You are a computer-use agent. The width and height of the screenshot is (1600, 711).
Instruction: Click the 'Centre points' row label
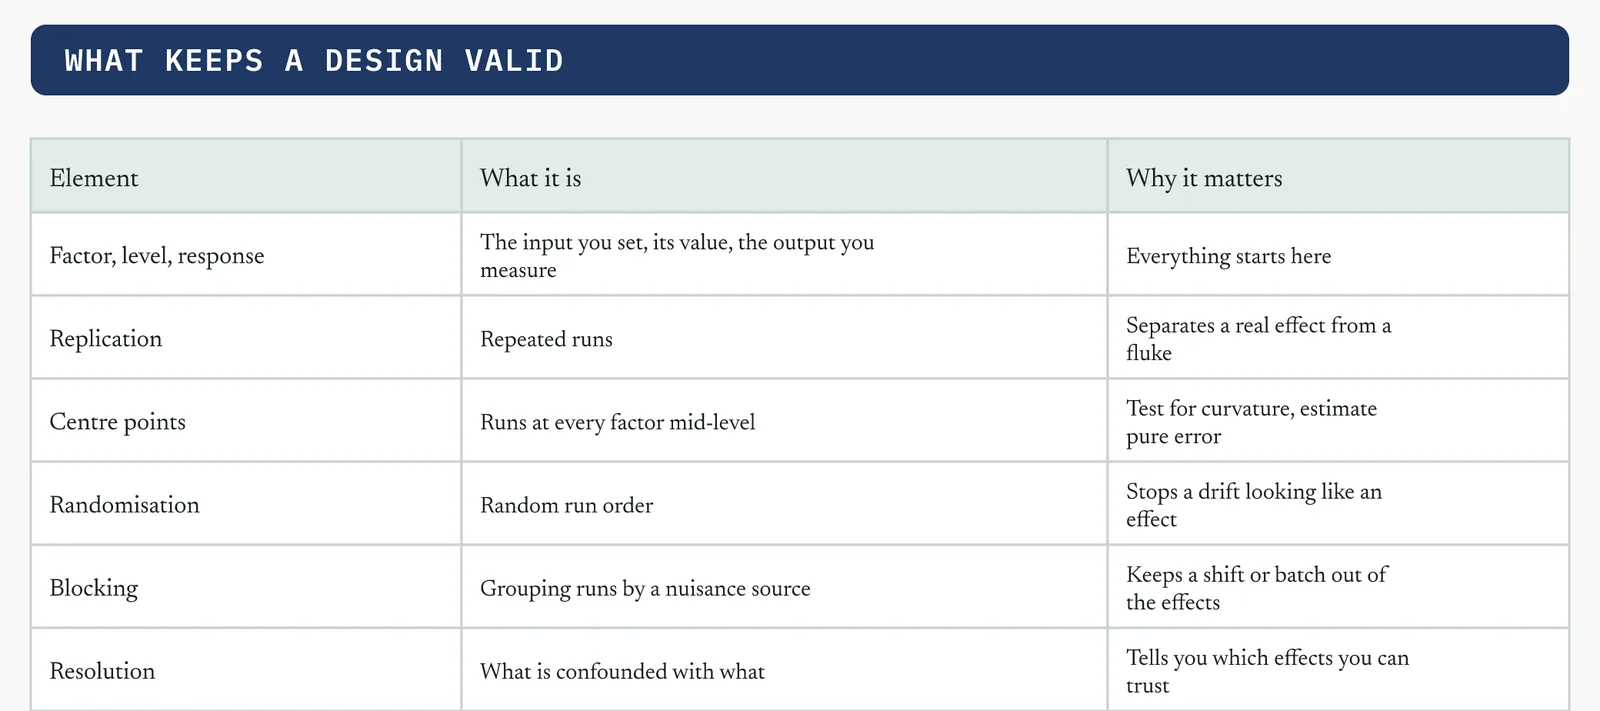[x=118, y=422]
